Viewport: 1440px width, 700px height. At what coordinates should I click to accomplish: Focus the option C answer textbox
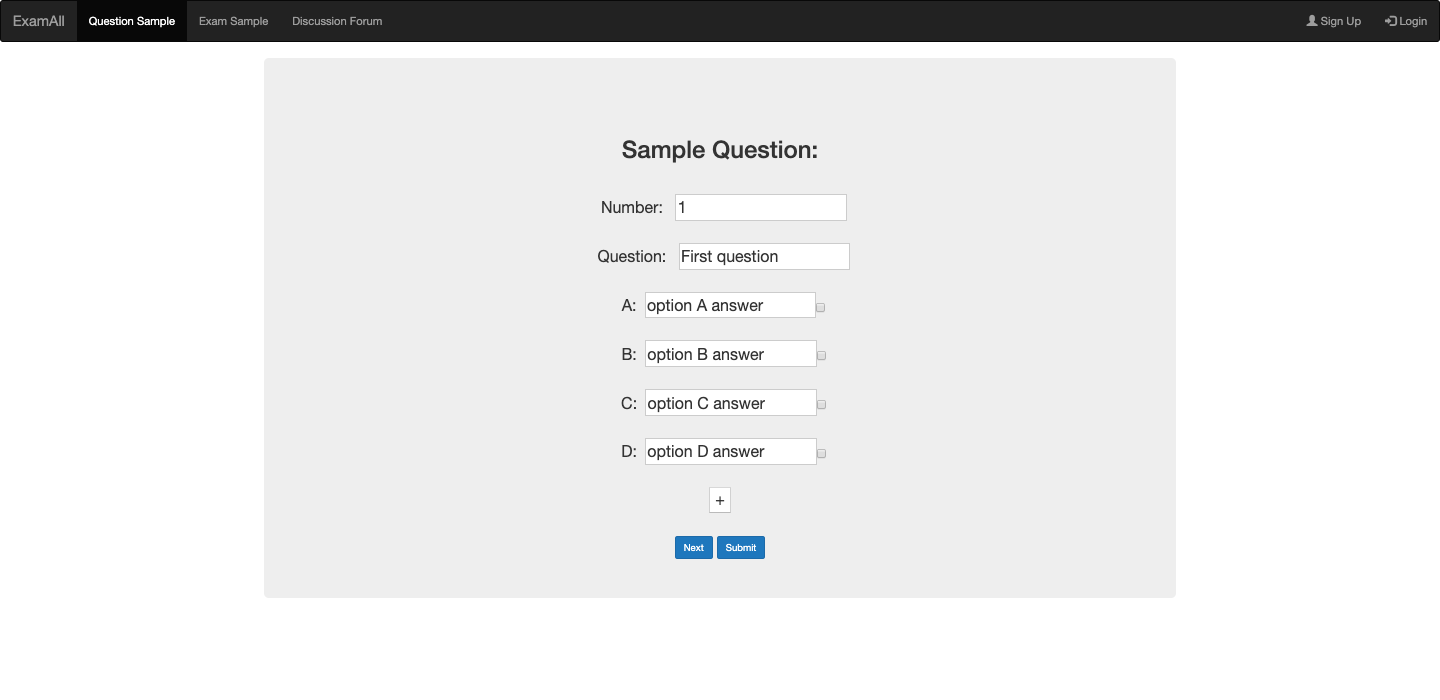730,403
